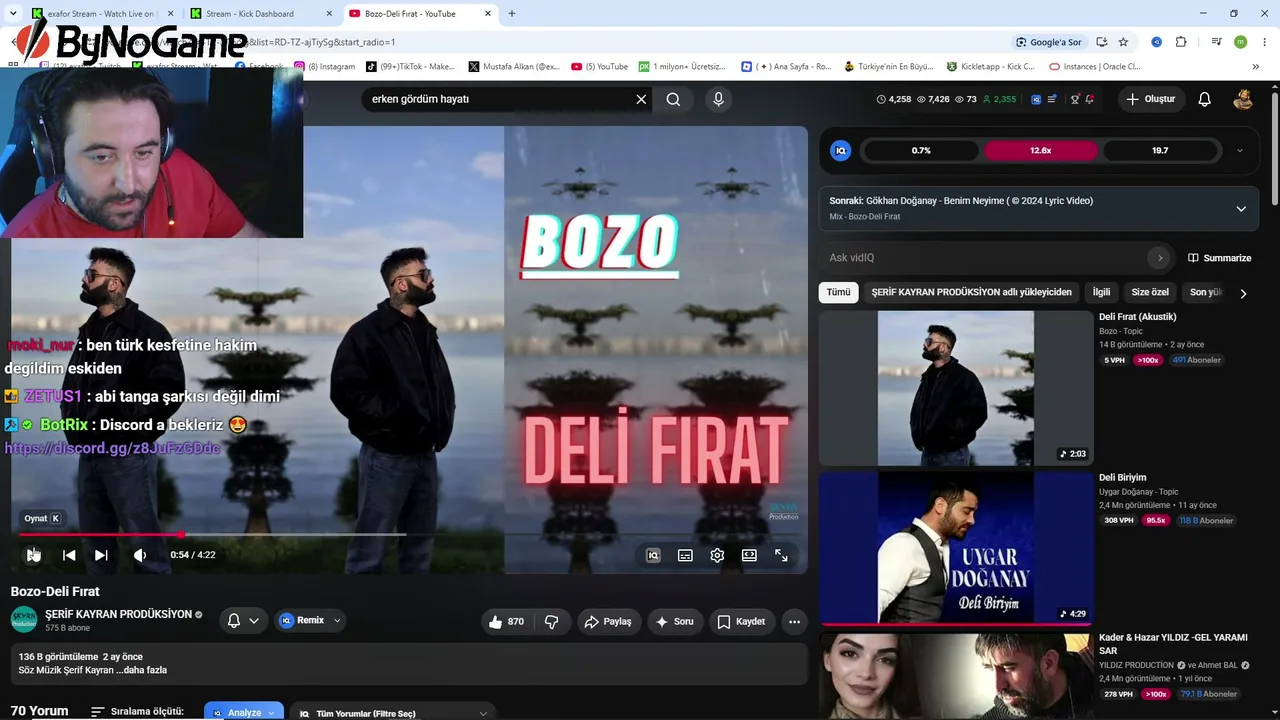Clear the search text with the X icon
1280x720 pixels.
click(x=641, y=99)
